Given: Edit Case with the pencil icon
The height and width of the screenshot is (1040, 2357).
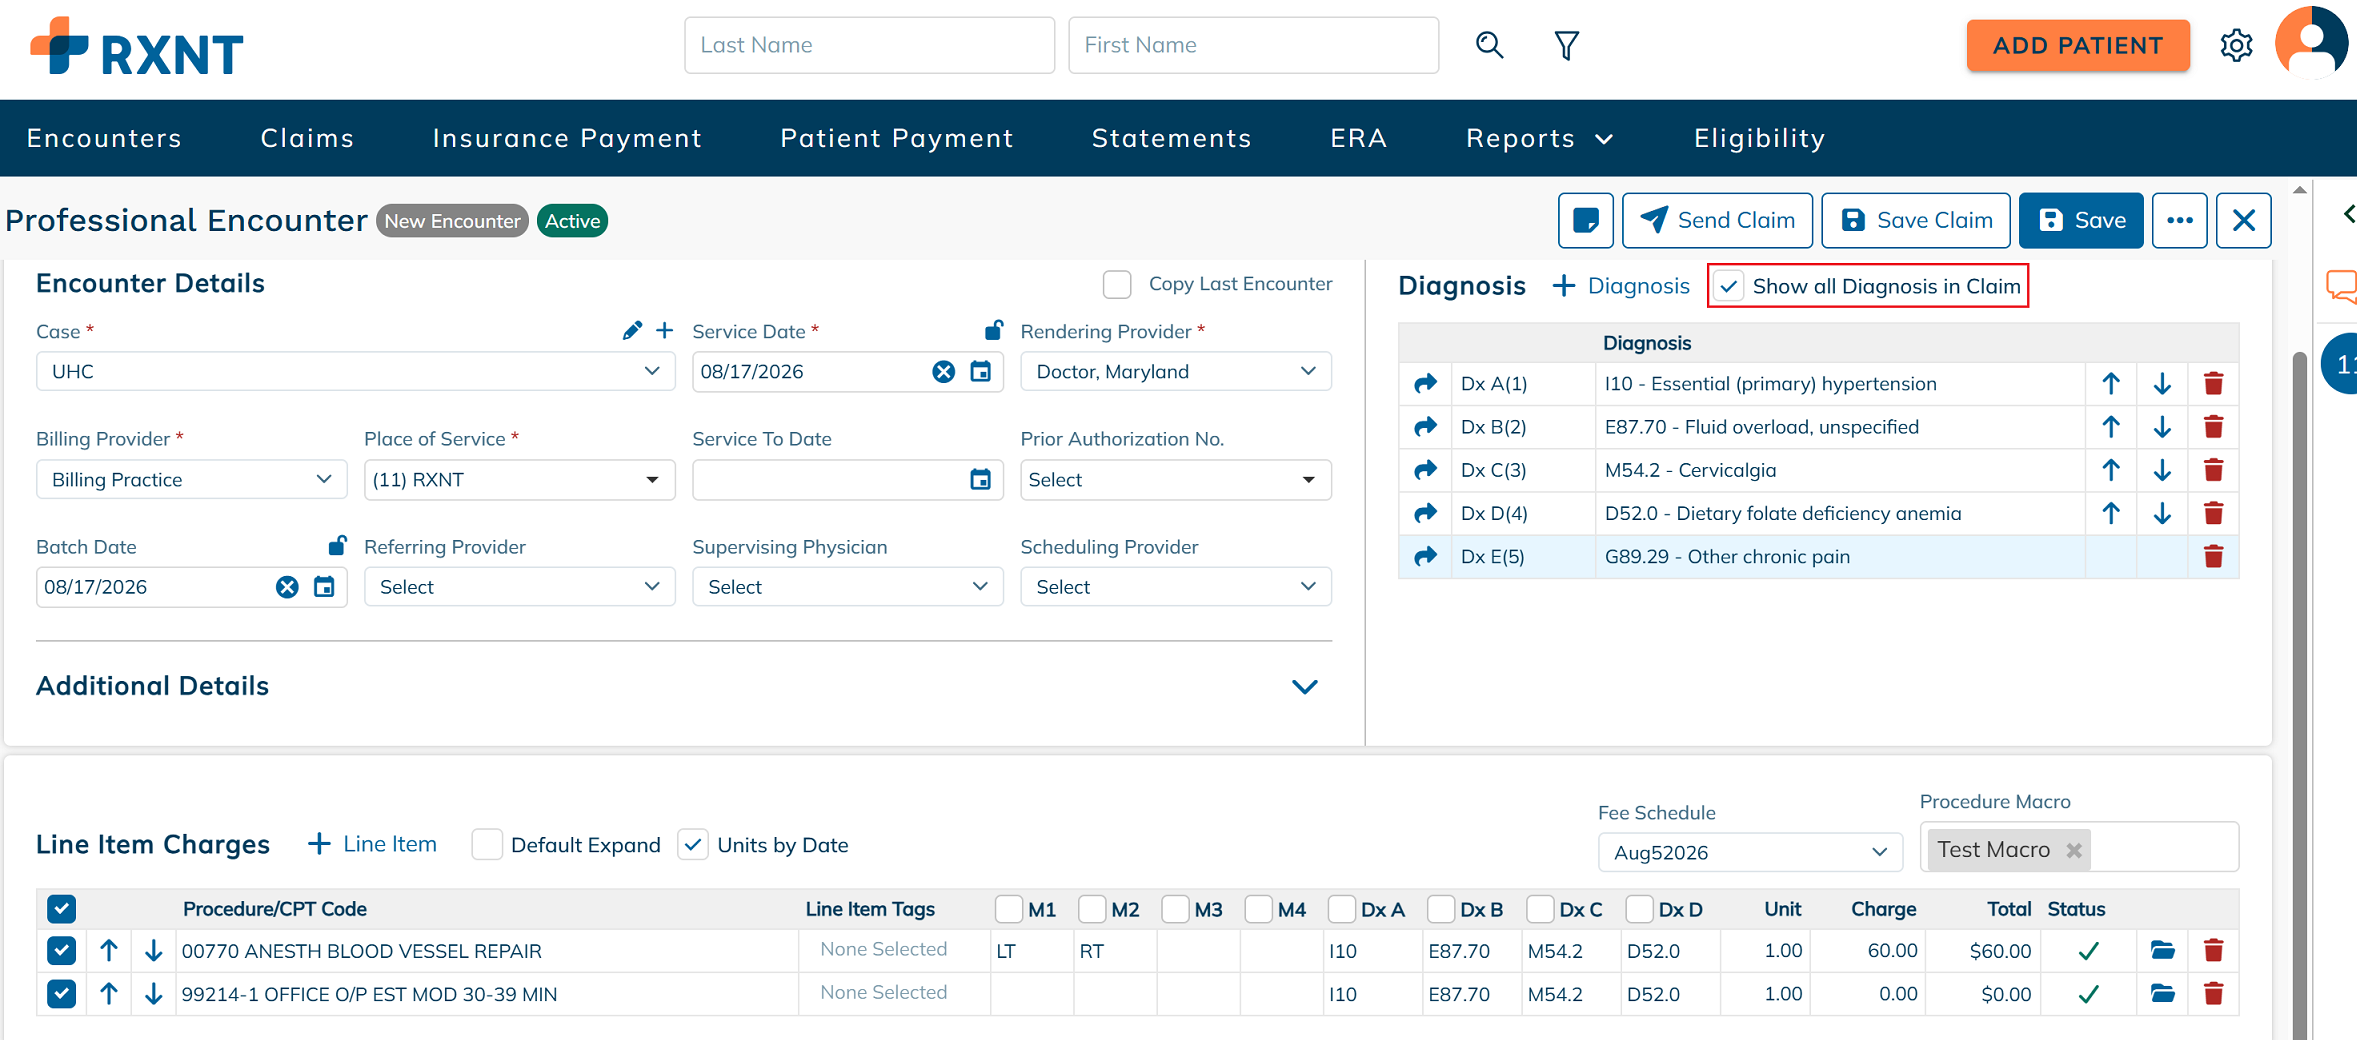Looking at the screenshot, I should (x=632, y=331).
